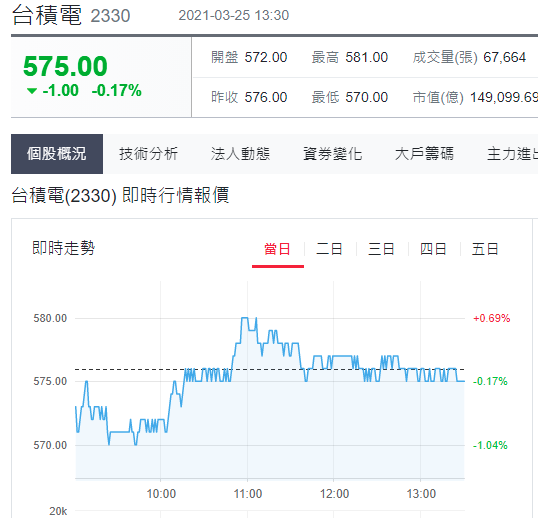Open the 法人動態 tab

pyautogui.click(x=240, y=154)
